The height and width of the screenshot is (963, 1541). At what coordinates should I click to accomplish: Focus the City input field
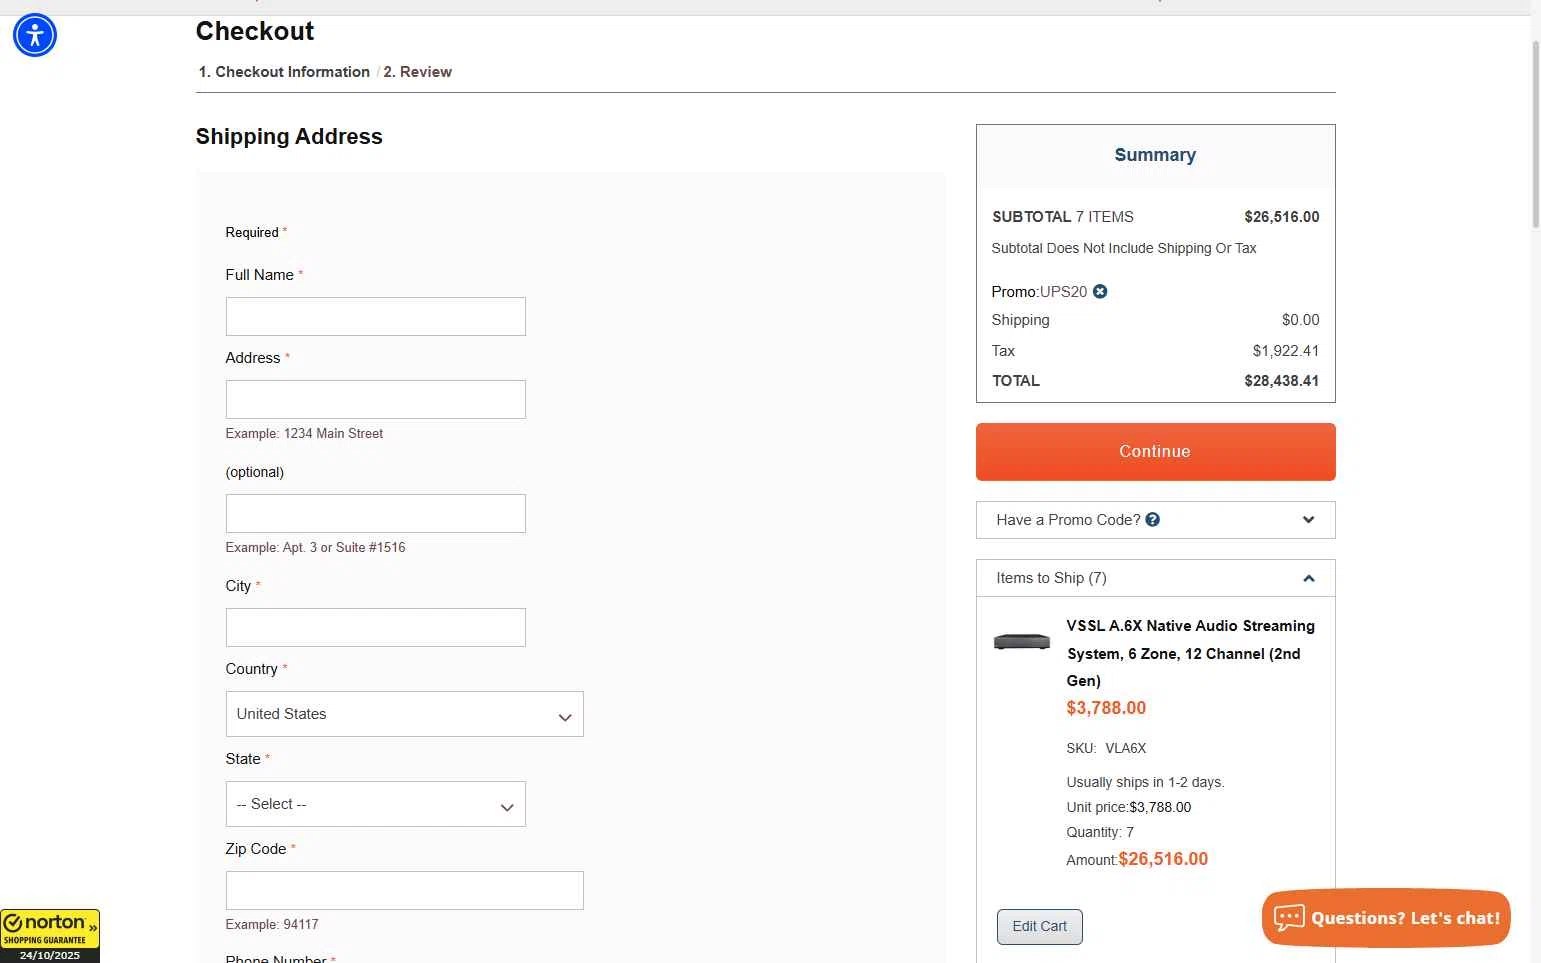(375, 627)
